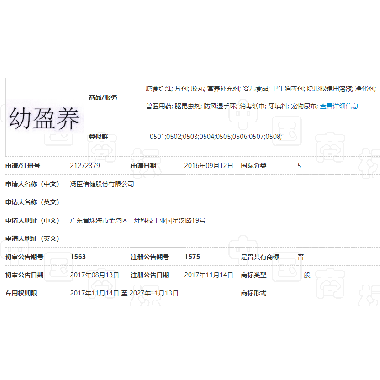380x380 pixels.
Task: Click the application date value 2016年09月12日
Action: pos(208,165)
